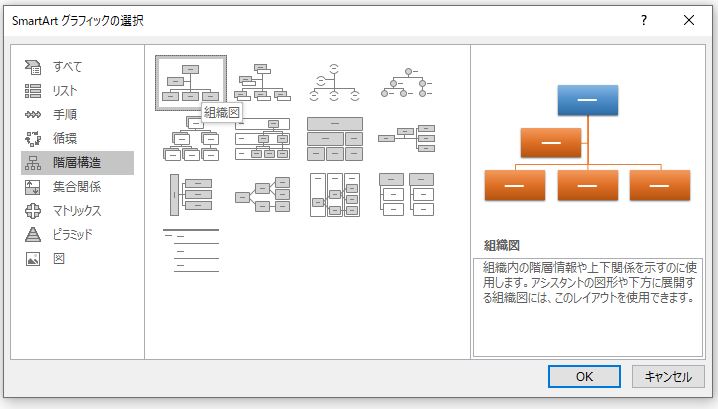
Task: Click the ピラミッド pyramid icon
Action: 33,234
